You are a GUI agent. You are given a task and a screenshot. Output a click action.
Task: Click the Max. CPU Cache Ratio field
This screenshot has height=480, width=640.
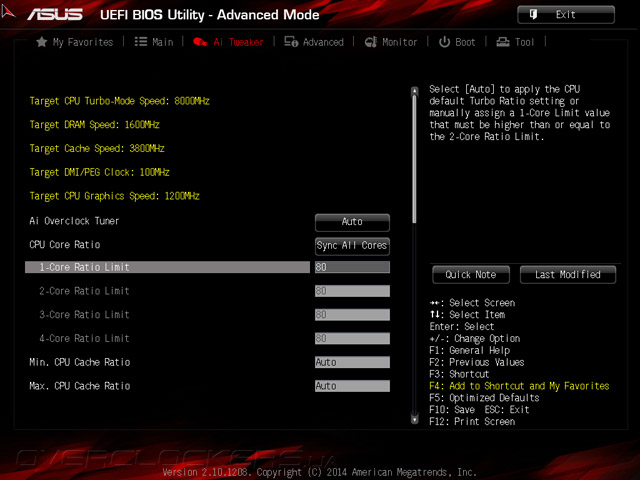pyautogui.click(x=352, y=386)
